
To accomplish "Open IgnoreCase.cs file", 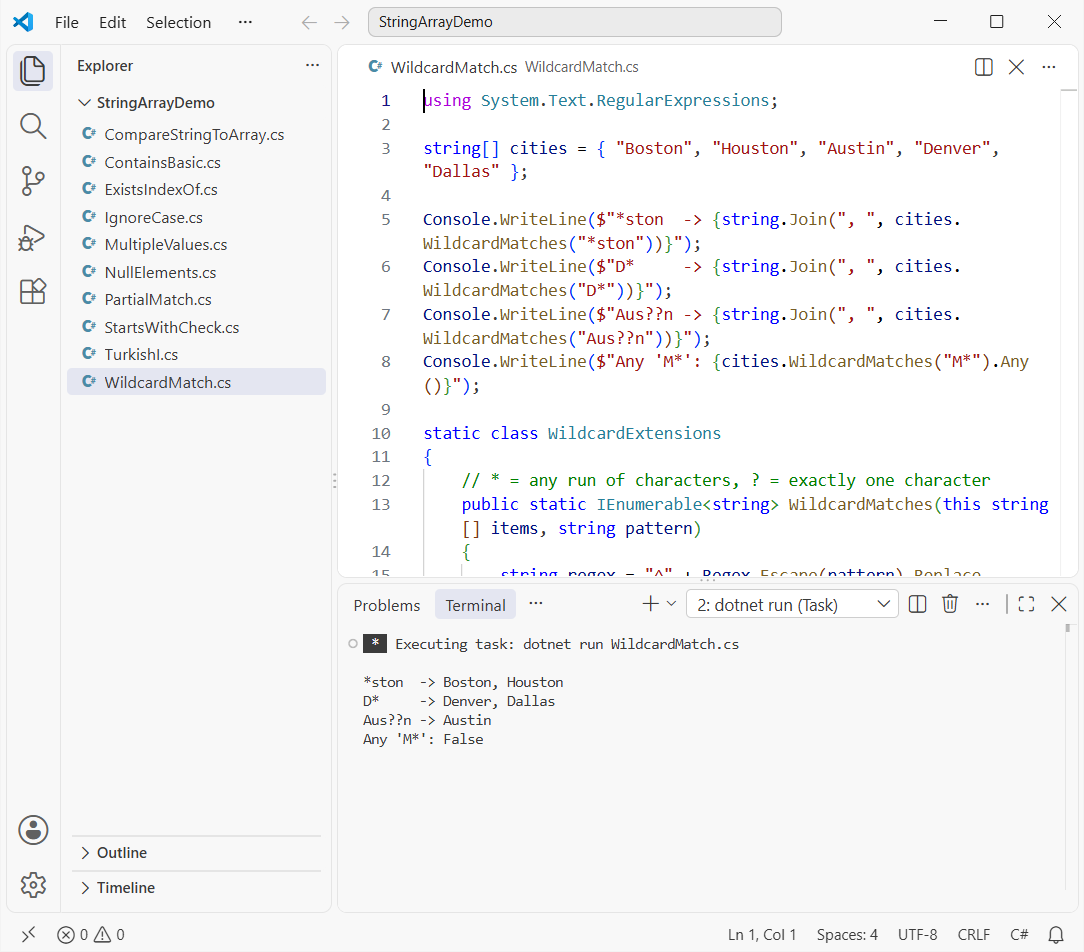I will click(x=196, y=217).
